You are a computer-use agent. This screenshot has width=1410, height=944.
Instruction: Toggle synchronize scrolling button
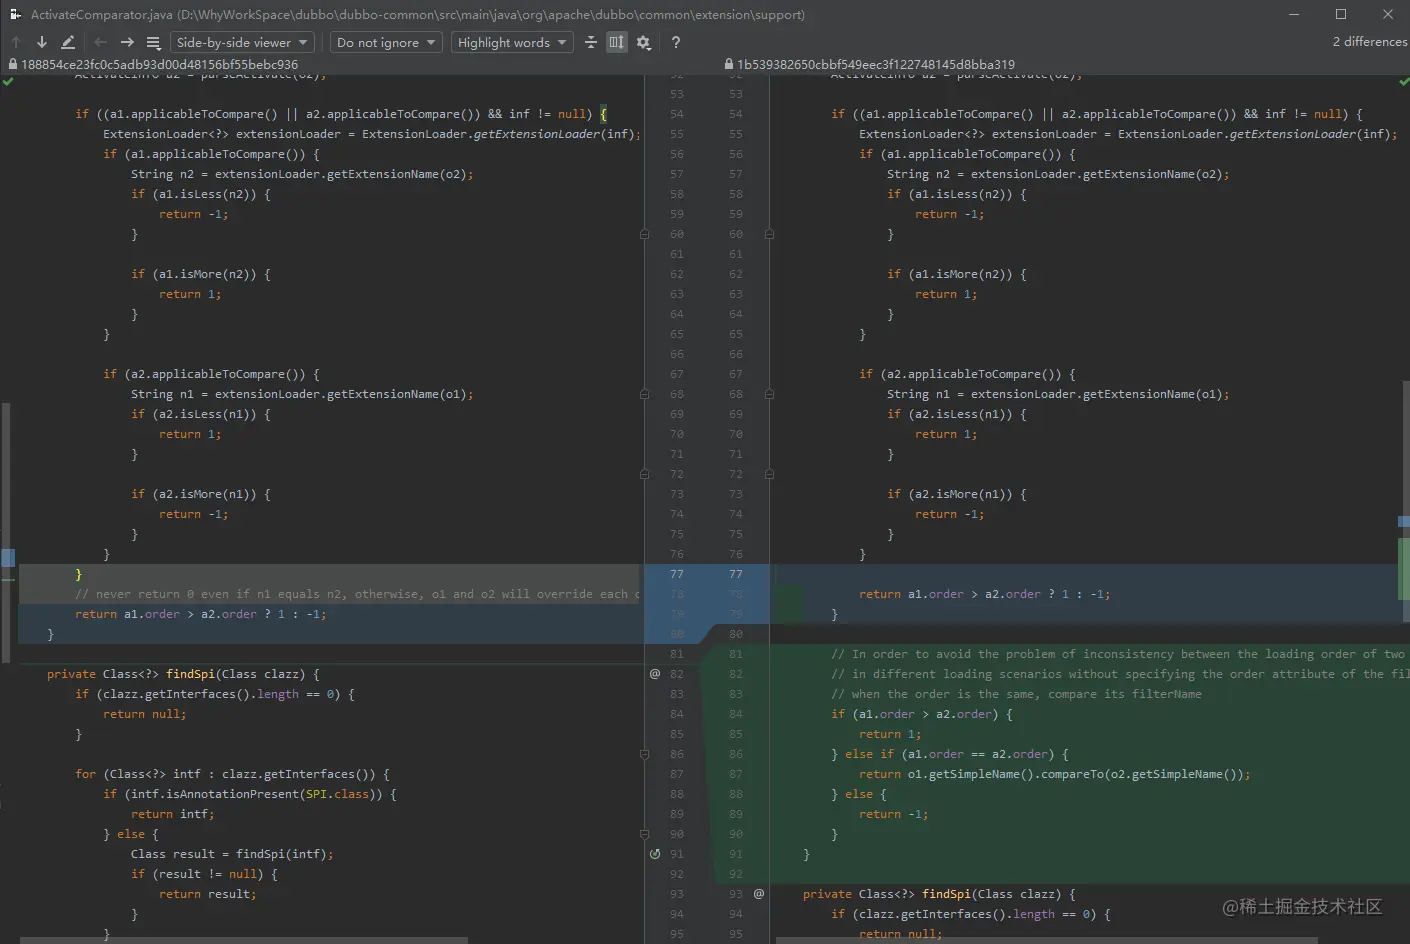(617, 42)
